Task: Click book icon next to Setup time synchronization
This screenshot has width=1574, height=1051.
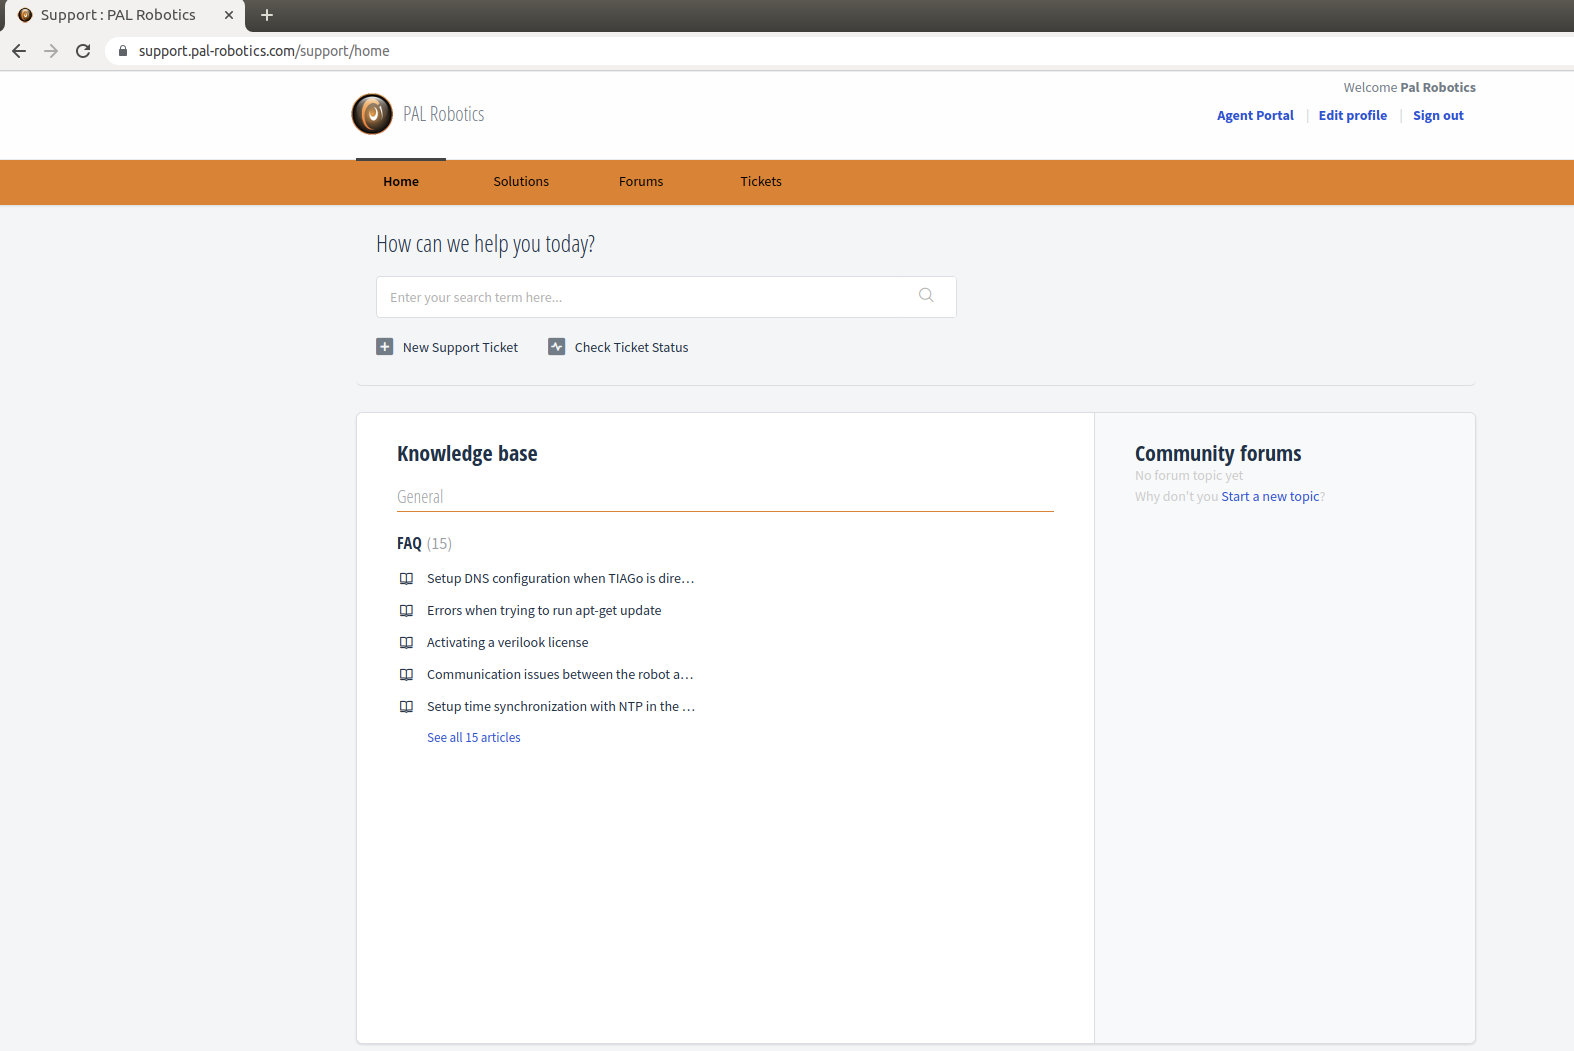Action: 406,707
